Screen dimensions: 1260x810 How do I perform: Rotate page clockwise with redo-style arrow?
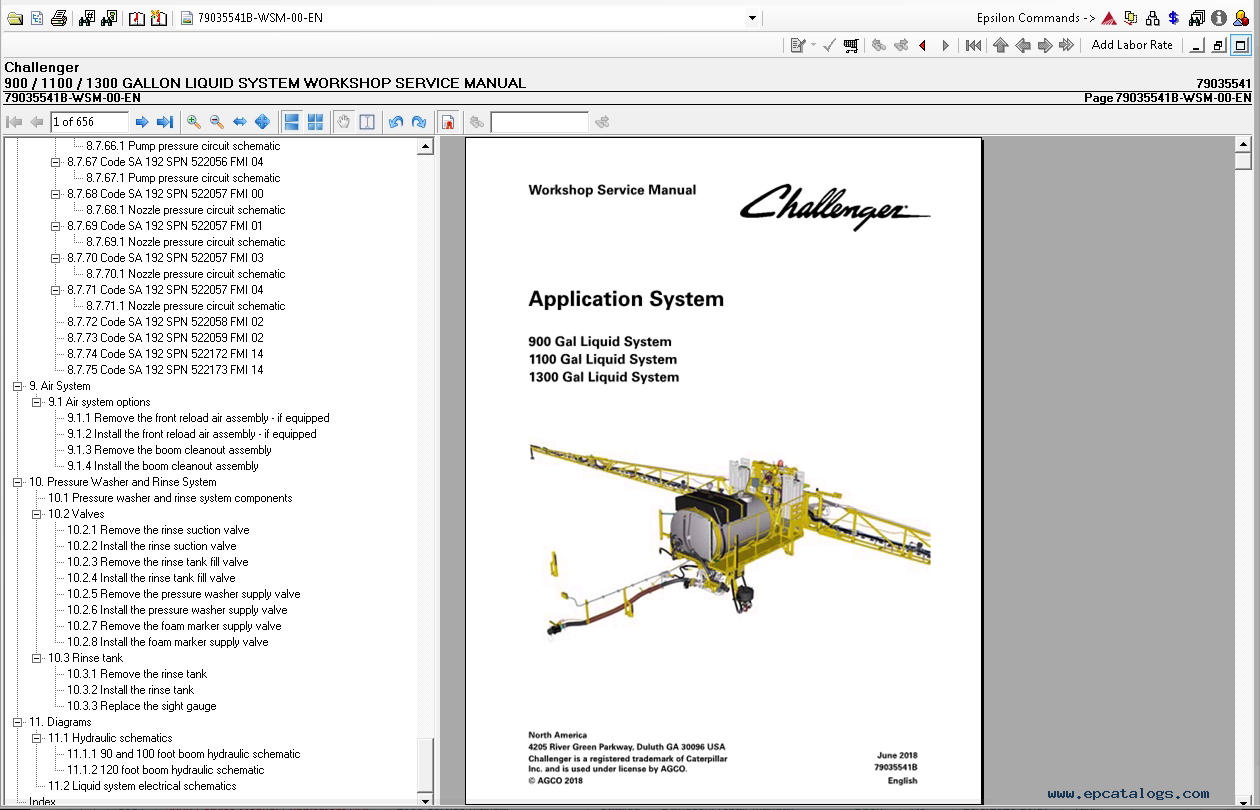click(419, 122)
